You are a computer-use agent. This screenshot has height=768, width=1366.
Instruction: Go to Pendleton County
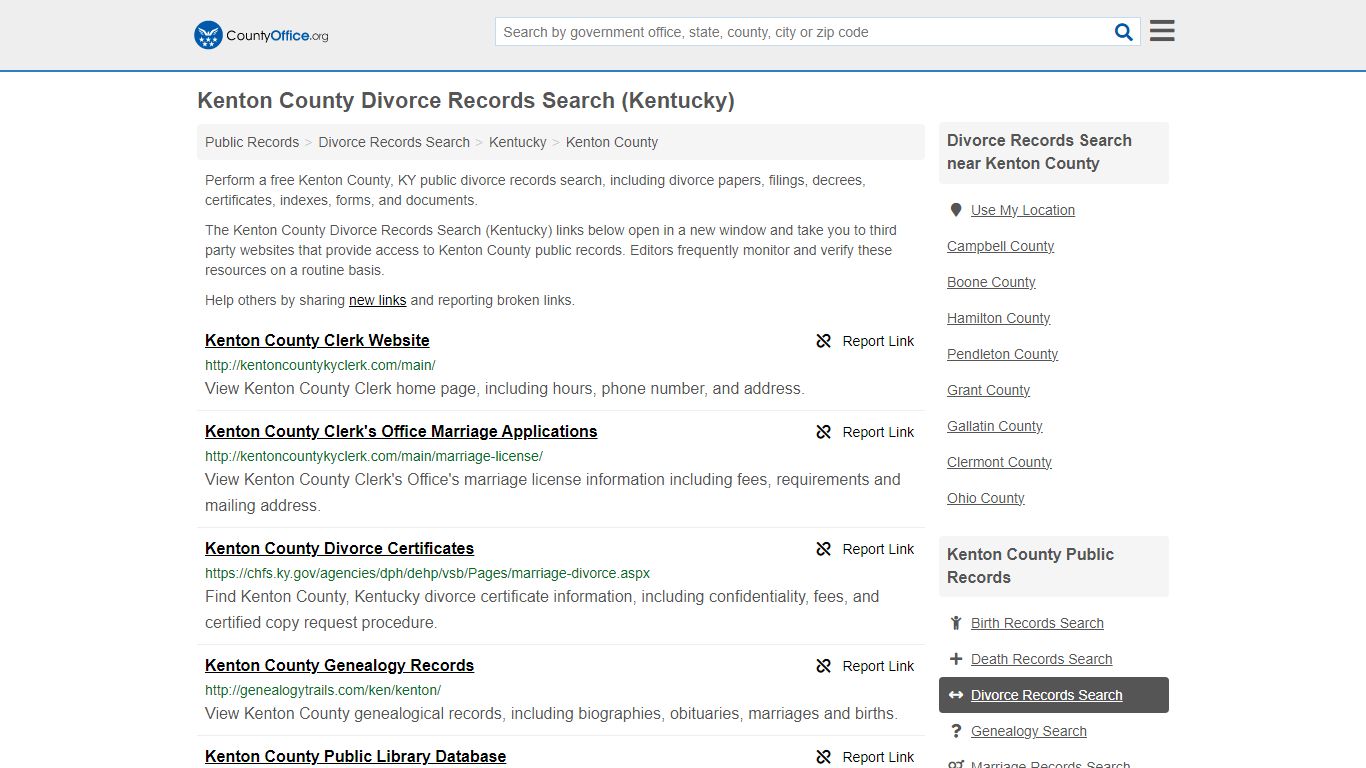pos(1002,354)
